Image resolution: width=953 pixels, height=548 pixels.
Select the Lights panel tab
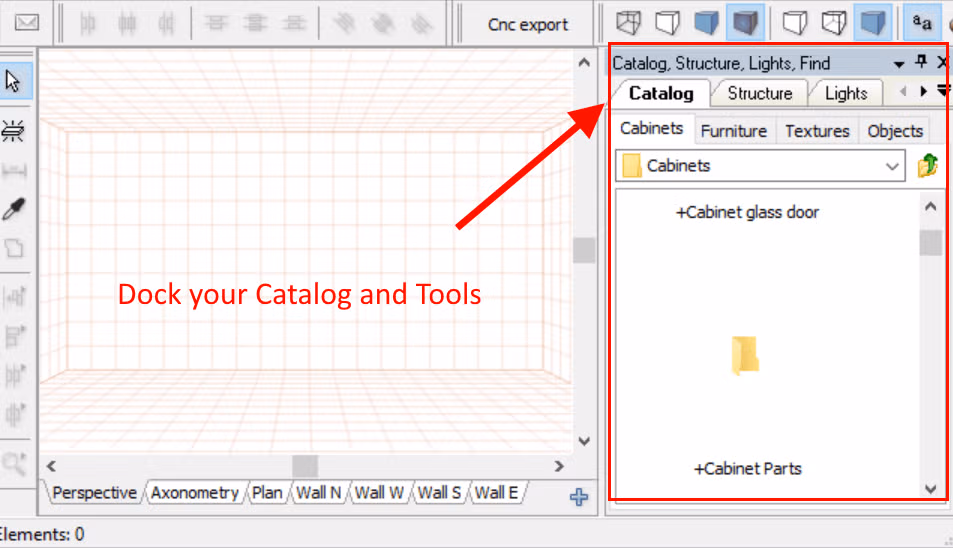click(x=846, y=94)
